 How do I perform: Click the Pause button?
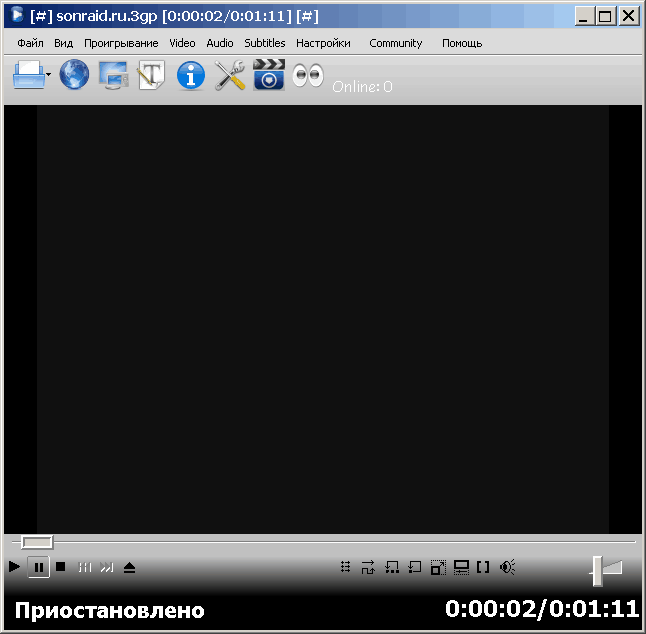(39, 568)
